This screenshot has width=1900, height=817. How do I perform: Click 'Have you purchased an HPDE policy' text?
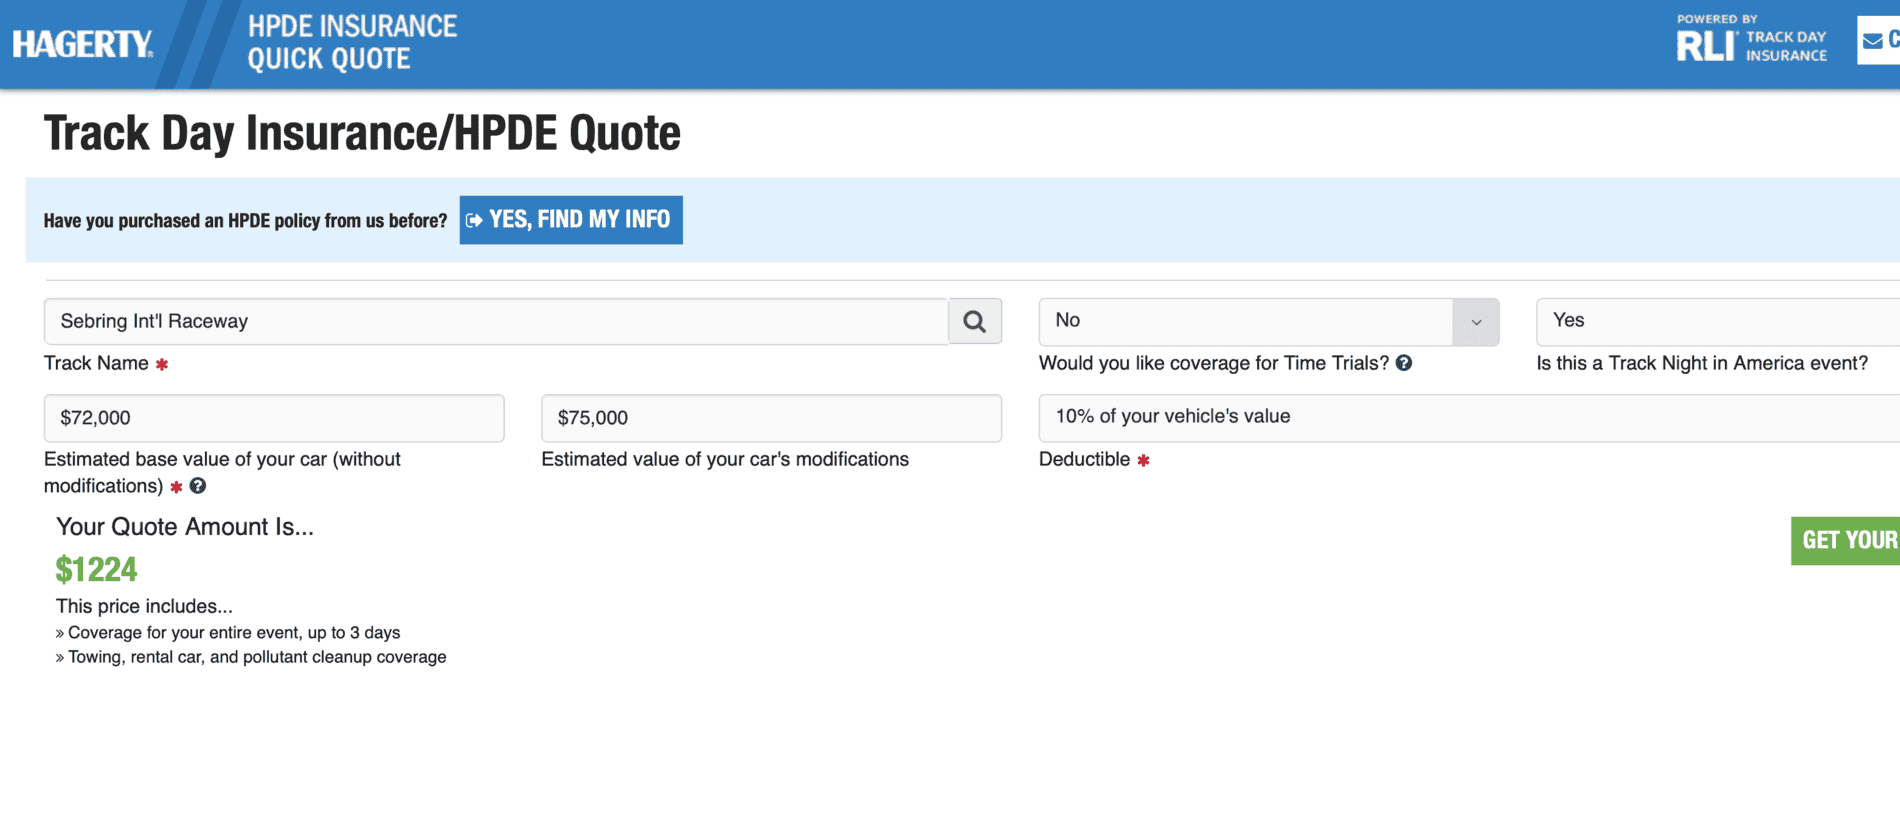[245, 221]
